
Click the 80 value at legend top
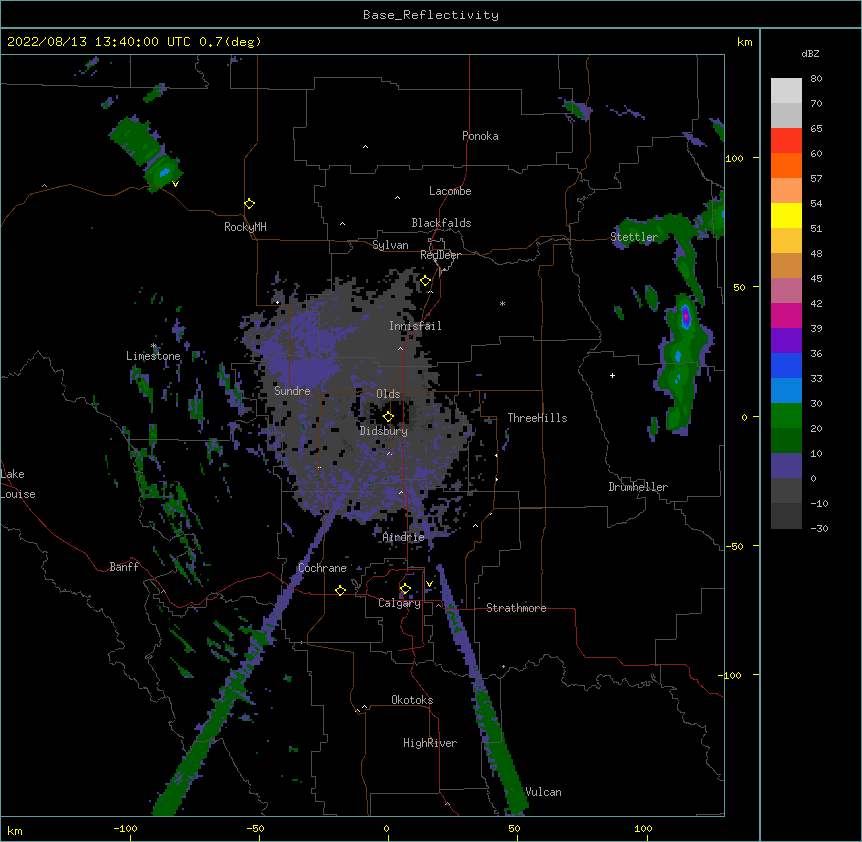pyautogui.click(x=816, y=79)
